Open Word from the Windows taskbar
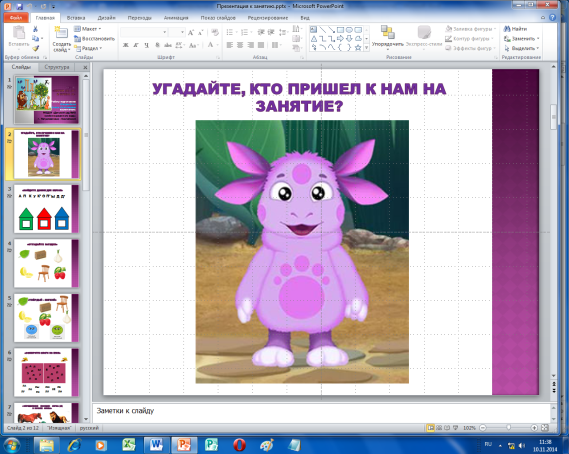The image size is (569, 454). [x=157, y=445]
